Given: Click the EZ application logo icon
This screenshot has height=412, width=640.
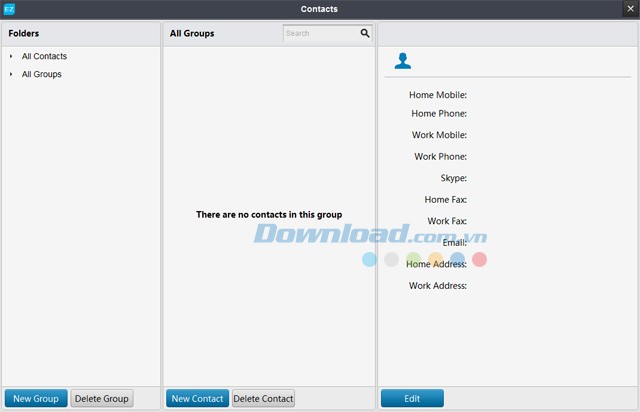Looking at the screenshot, I should pos(9,9).
